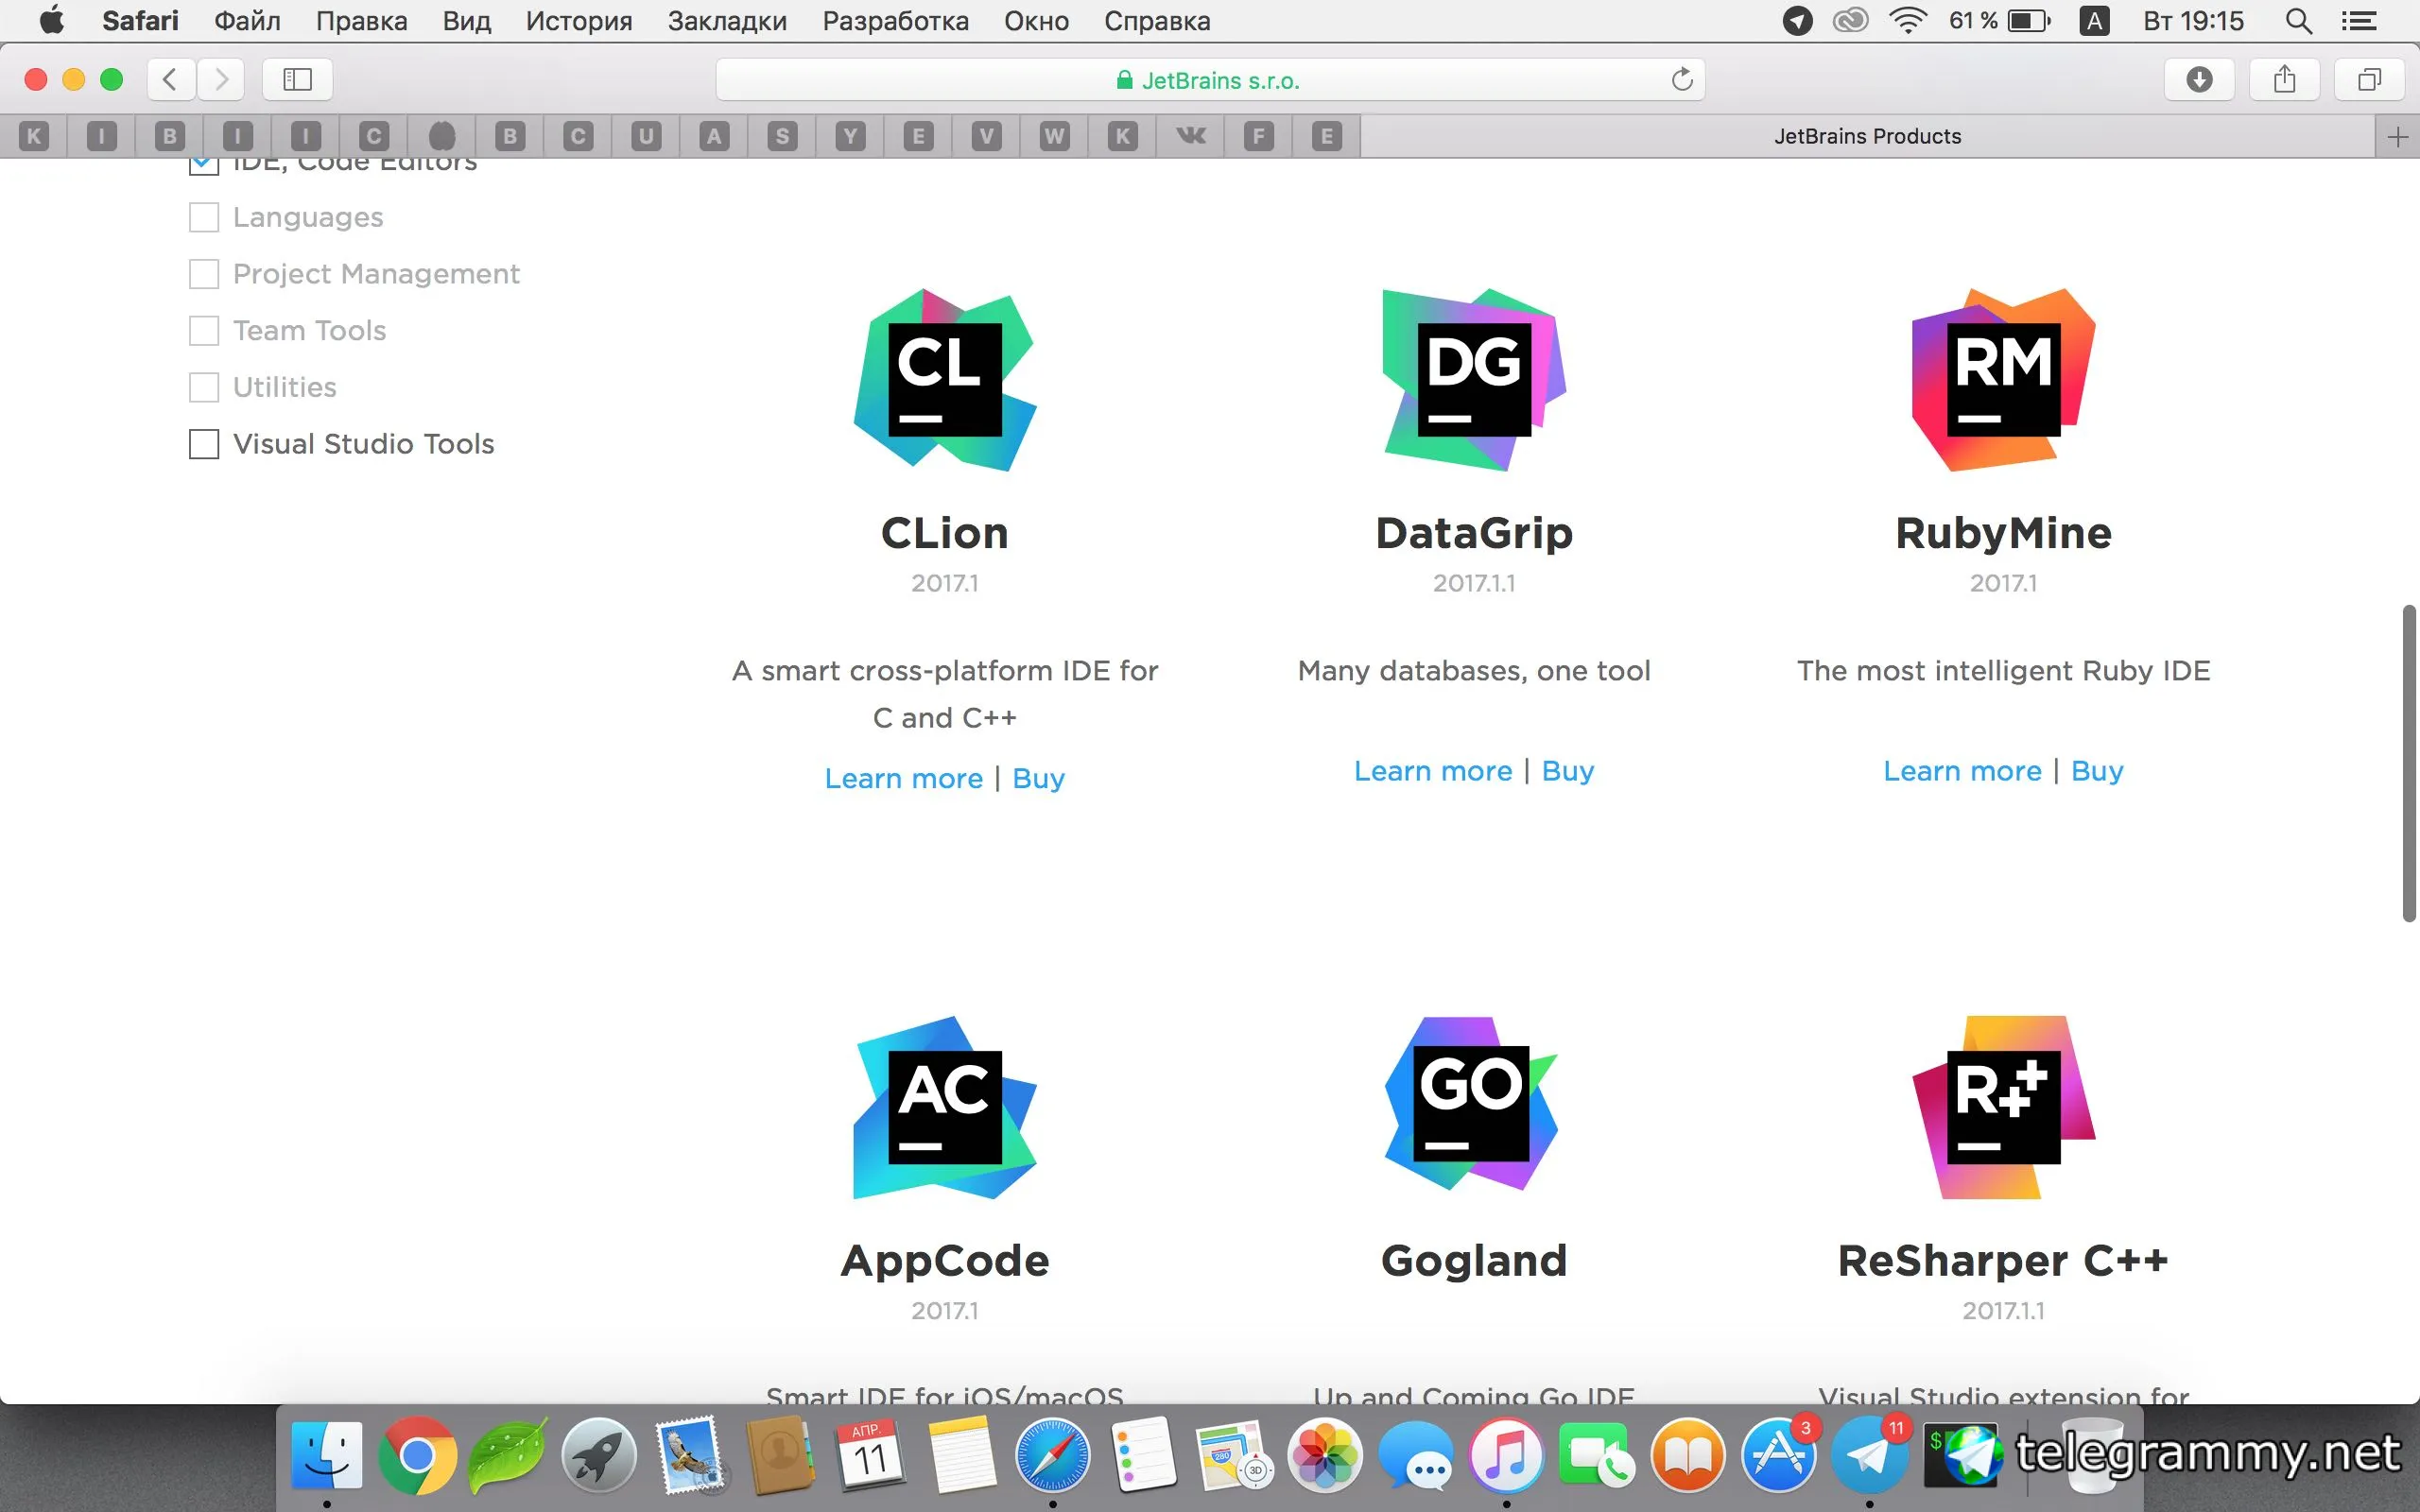The image size is (2420, 1512).
Task: Open the ReSharper C++ product logo
Action: click(2003, 1108)
